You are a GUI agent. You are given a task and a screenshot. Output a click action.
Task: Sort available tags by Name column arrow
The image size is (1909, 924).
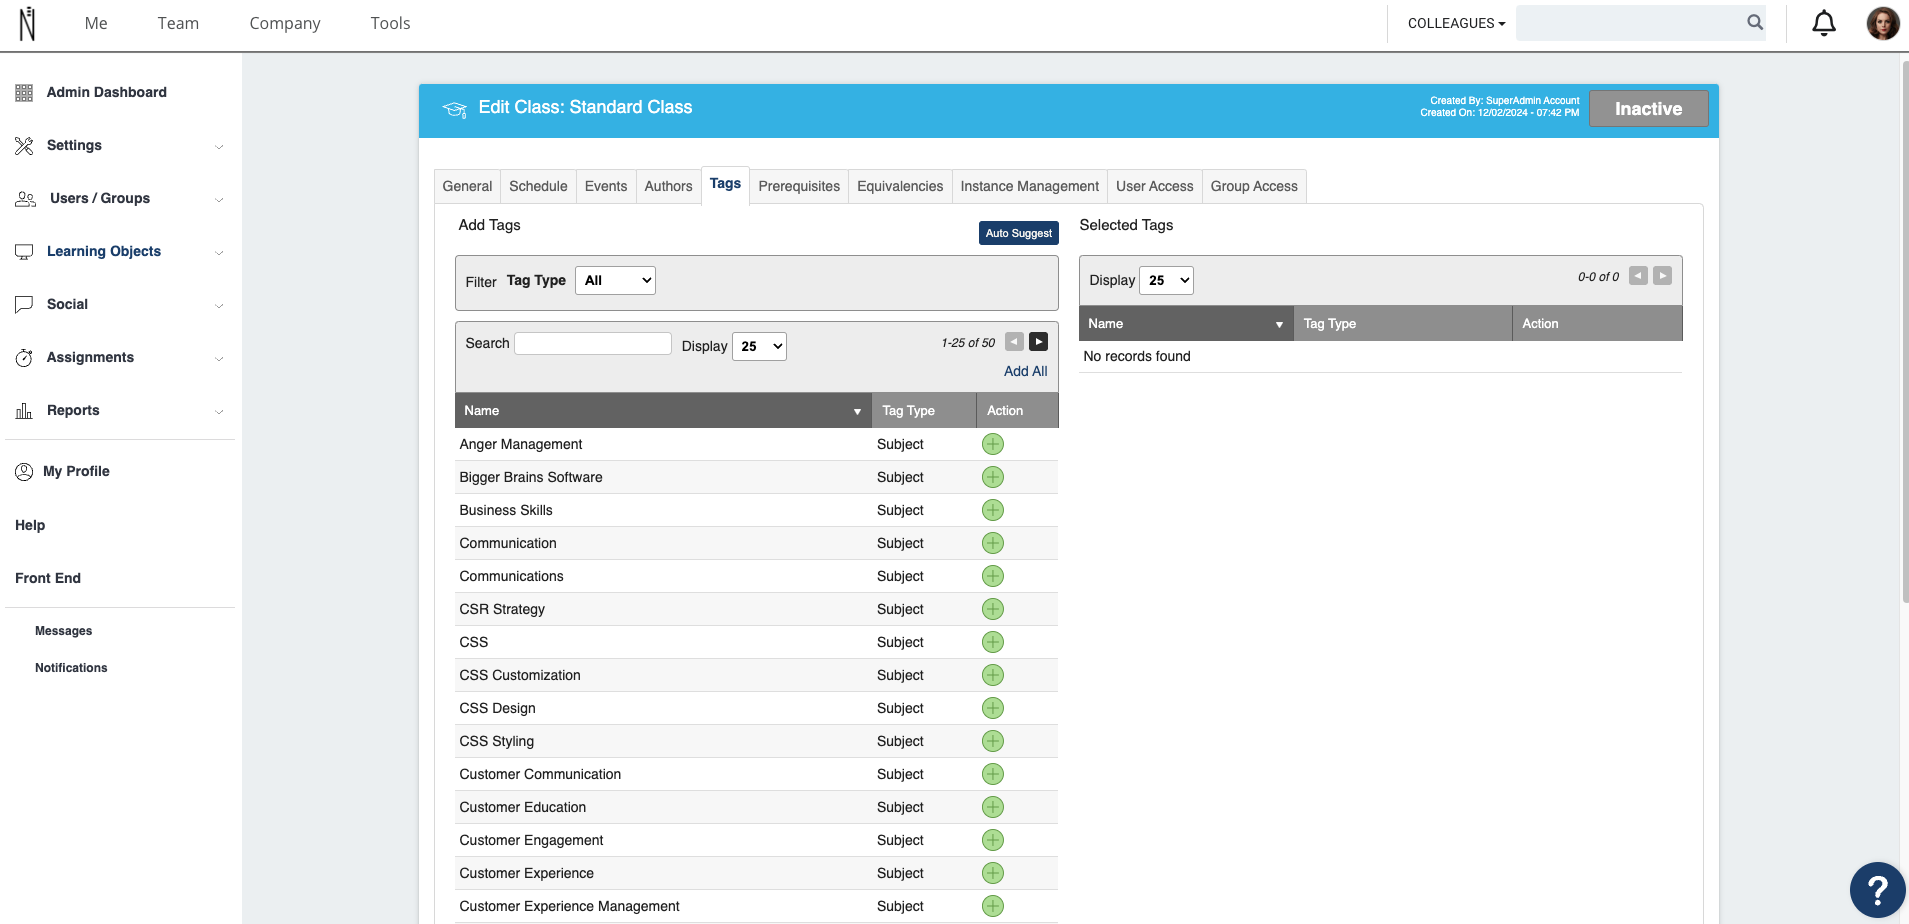click(857, 412)
